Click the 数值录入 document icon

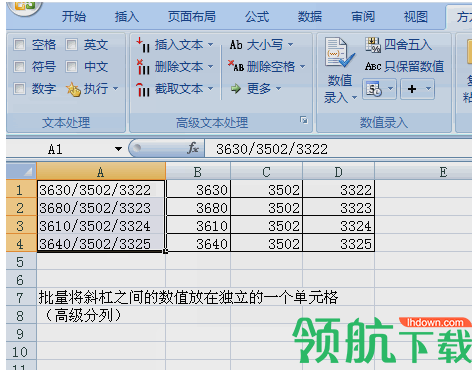[339, 53]
